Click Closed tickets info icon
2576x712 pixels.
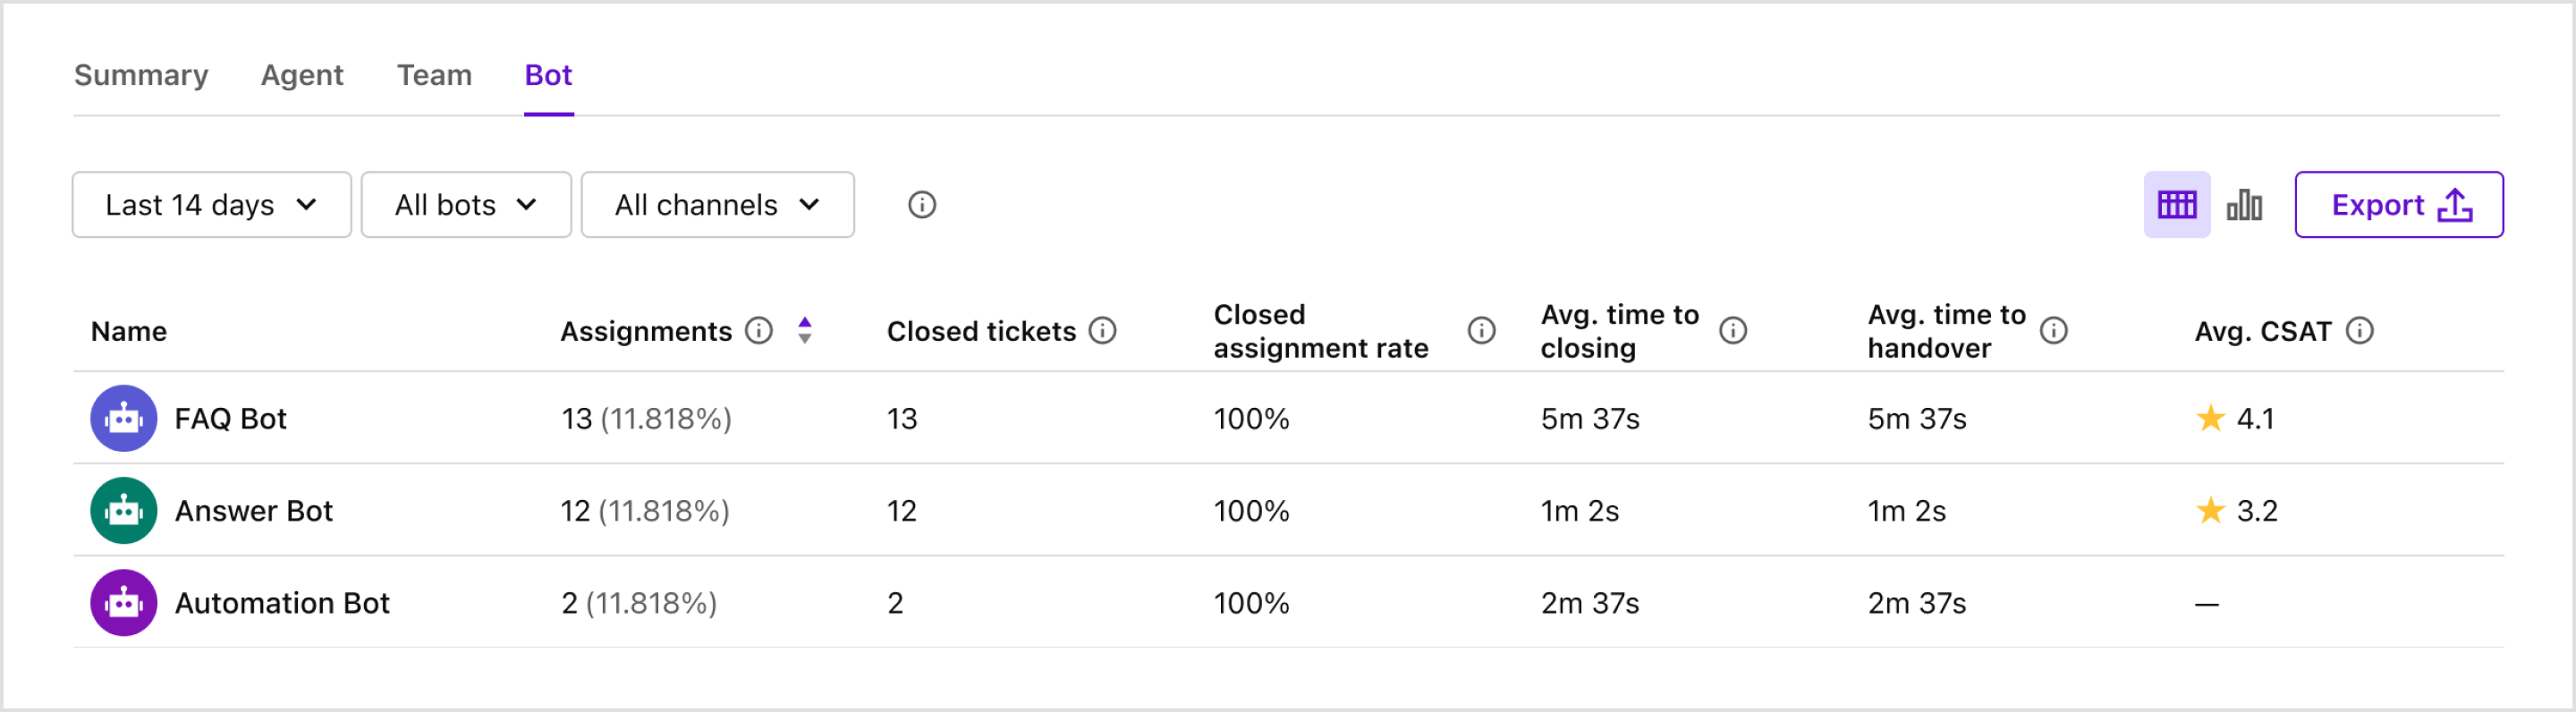1102,330
